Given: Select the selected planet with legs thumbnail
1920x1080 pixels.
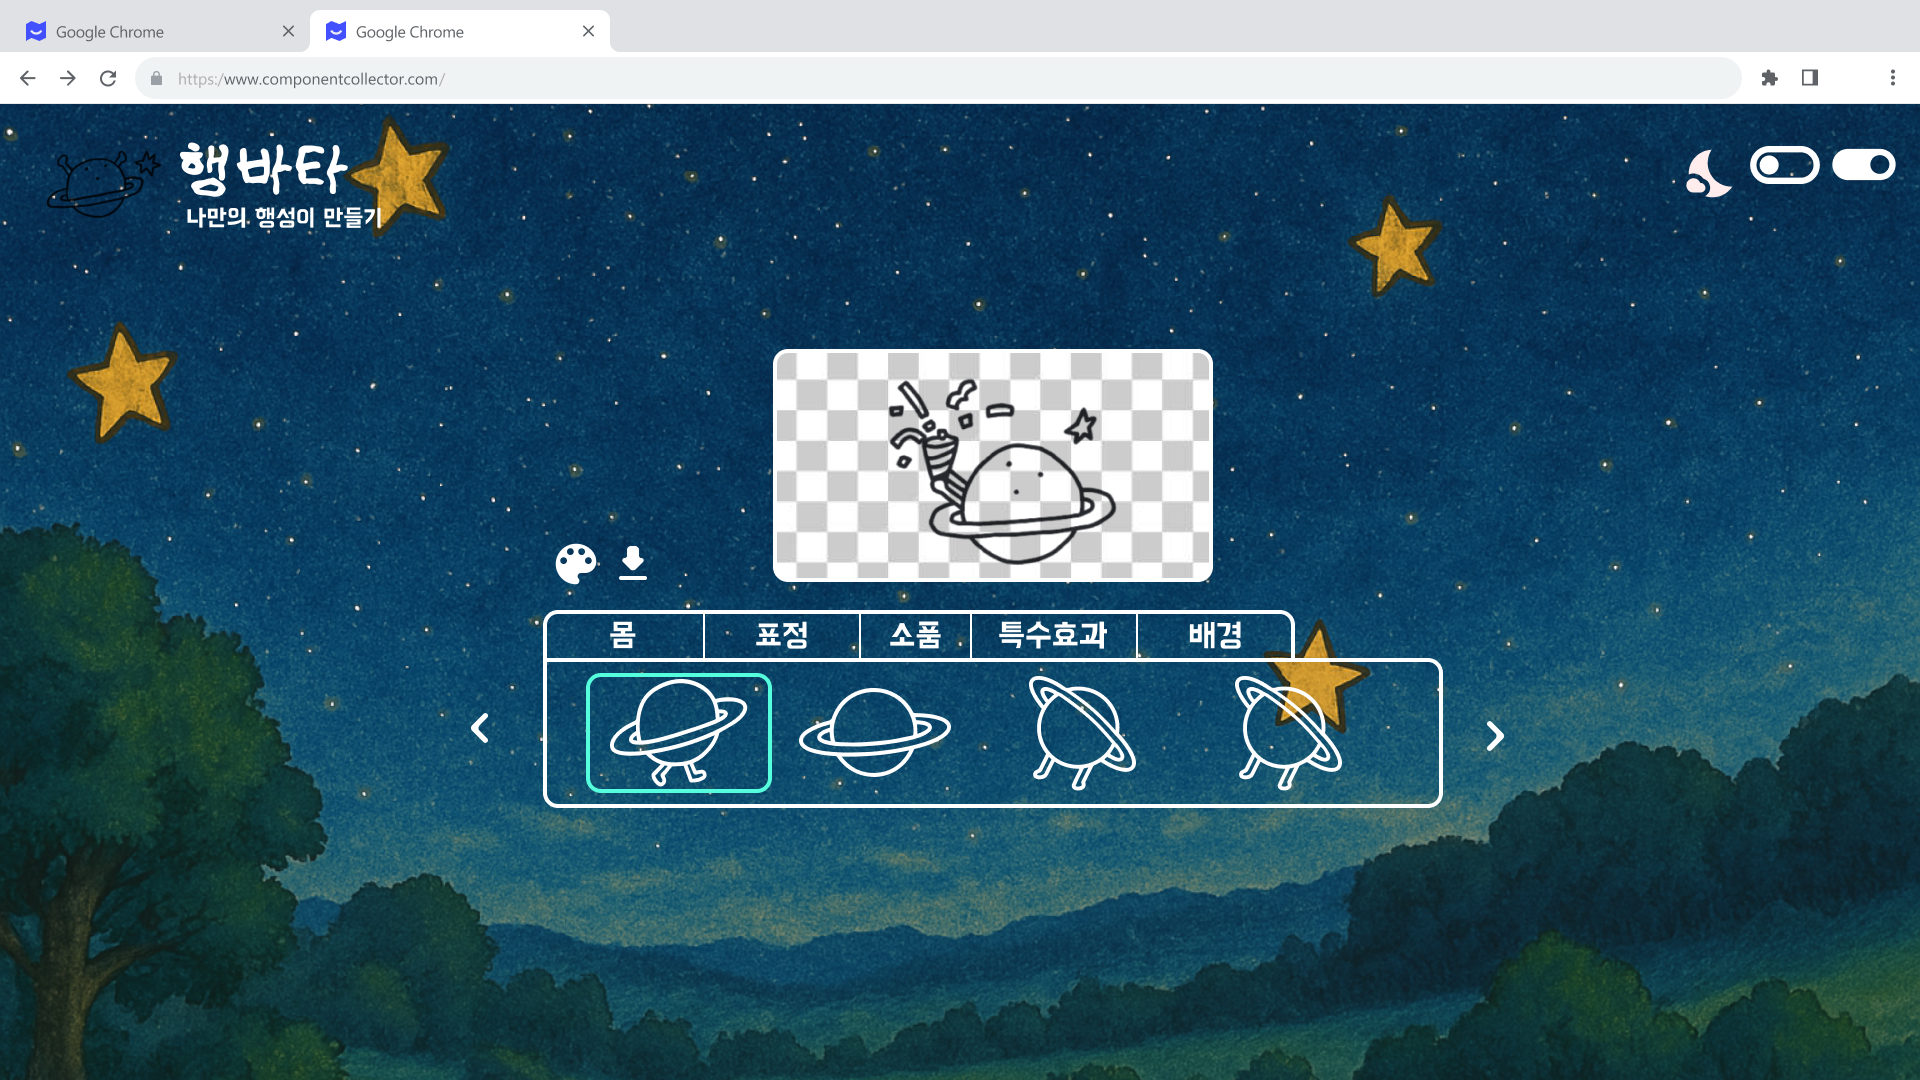Looking at the screenshot, I should (679, 733).
